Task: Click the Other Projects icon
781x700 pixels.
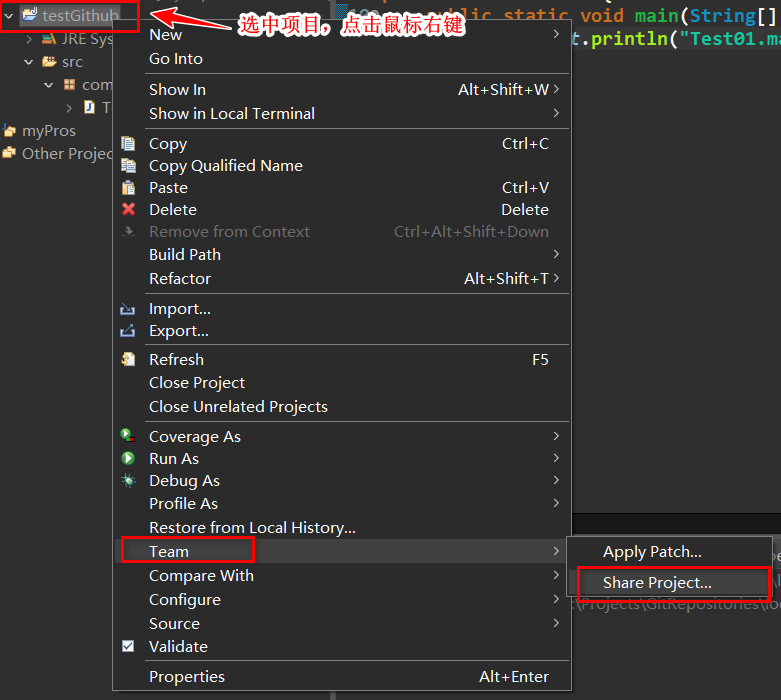Action: 9,152
